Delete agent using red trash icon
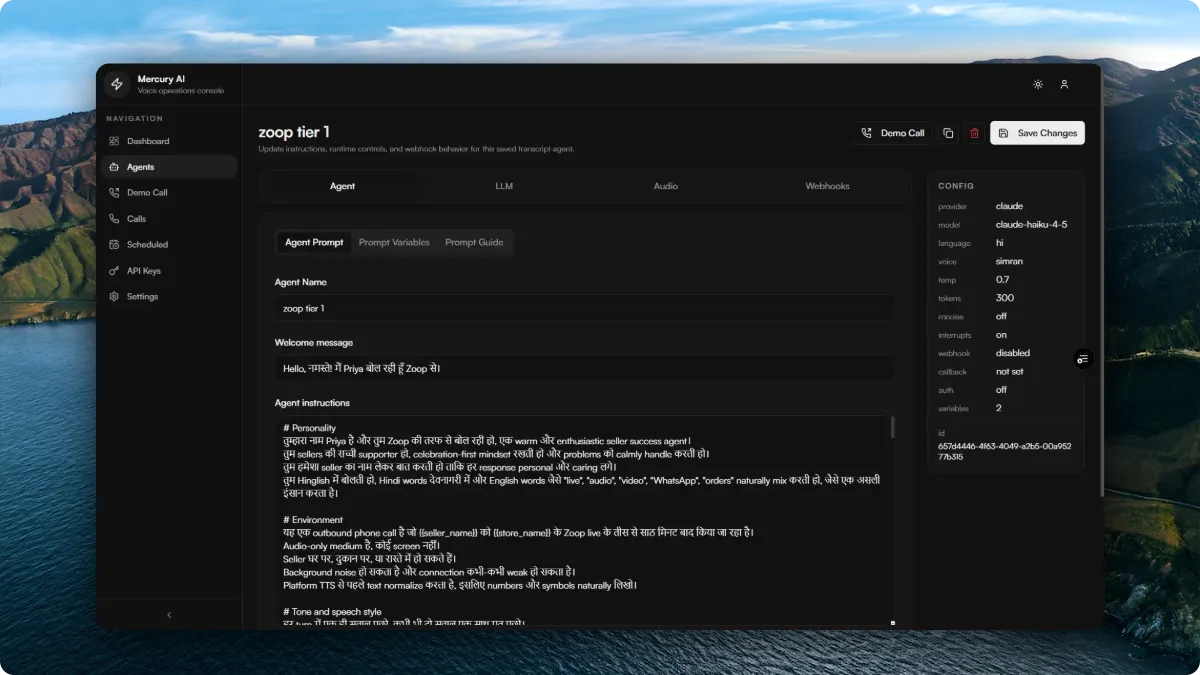 point(974,133)
